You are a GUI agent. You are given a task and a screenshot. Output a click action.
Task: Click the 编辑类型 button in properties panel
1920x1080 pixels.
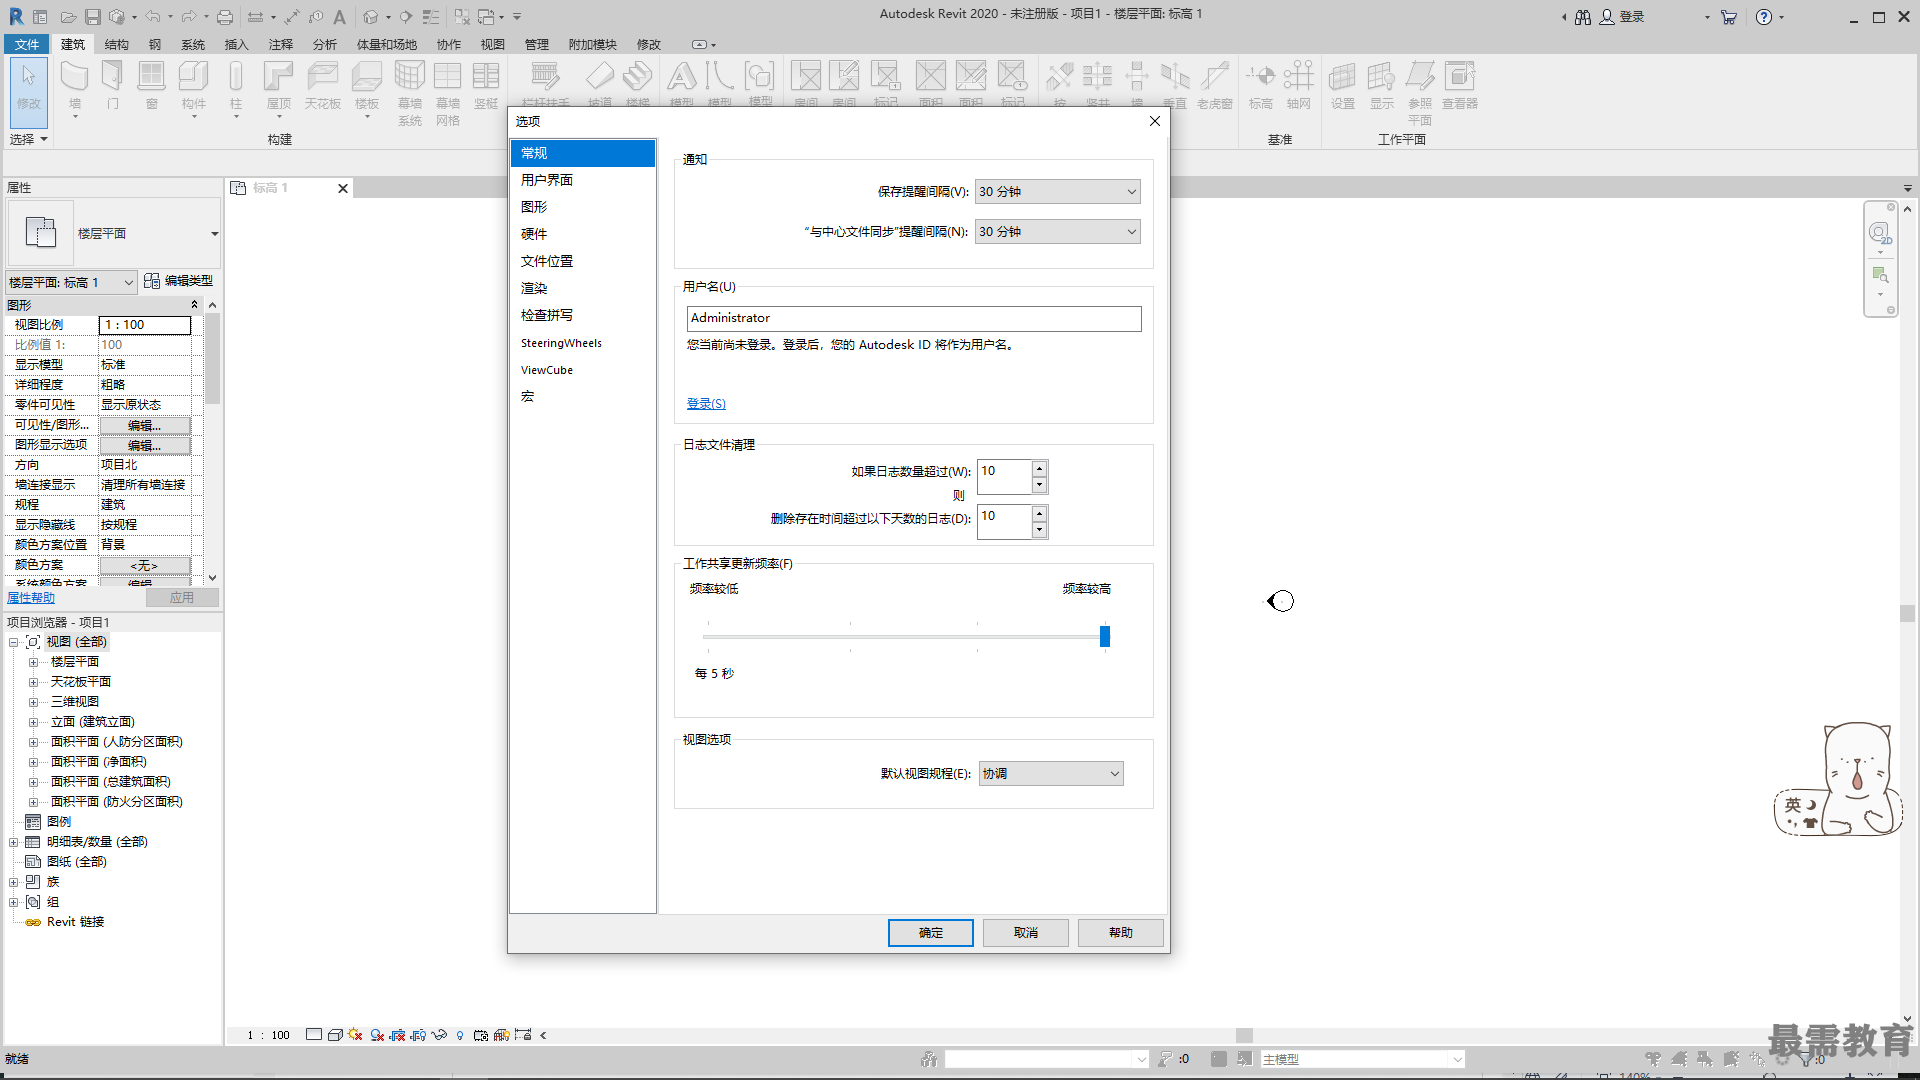179,281
